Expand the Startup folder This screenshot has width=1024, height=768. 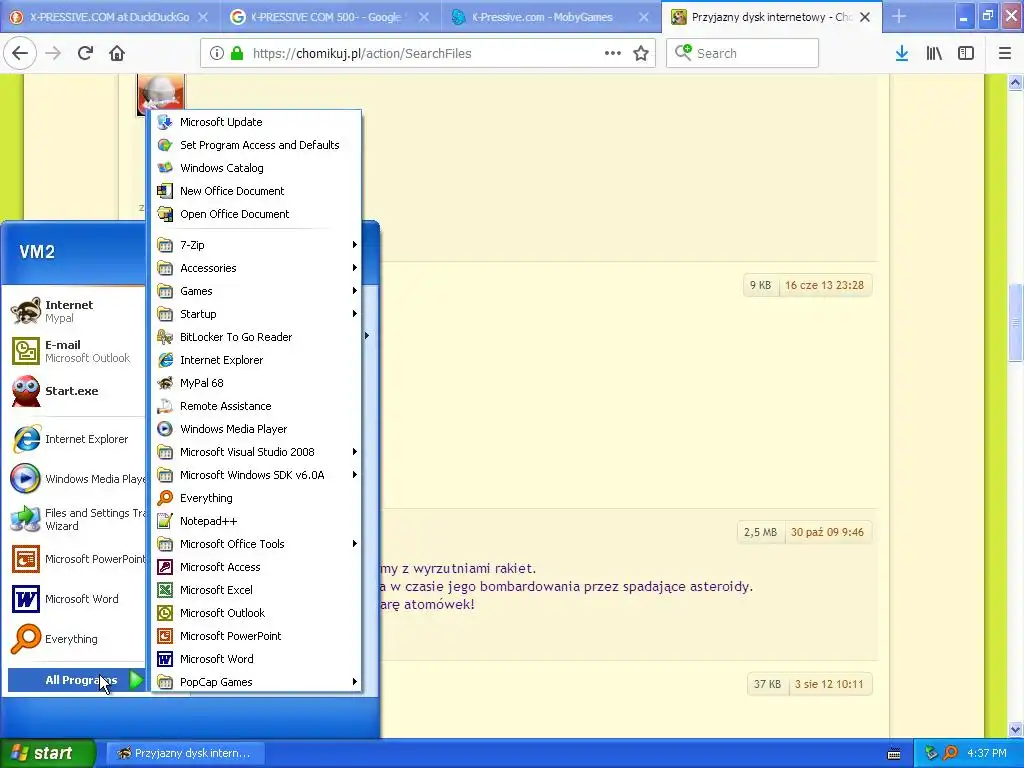coord(257,313)
